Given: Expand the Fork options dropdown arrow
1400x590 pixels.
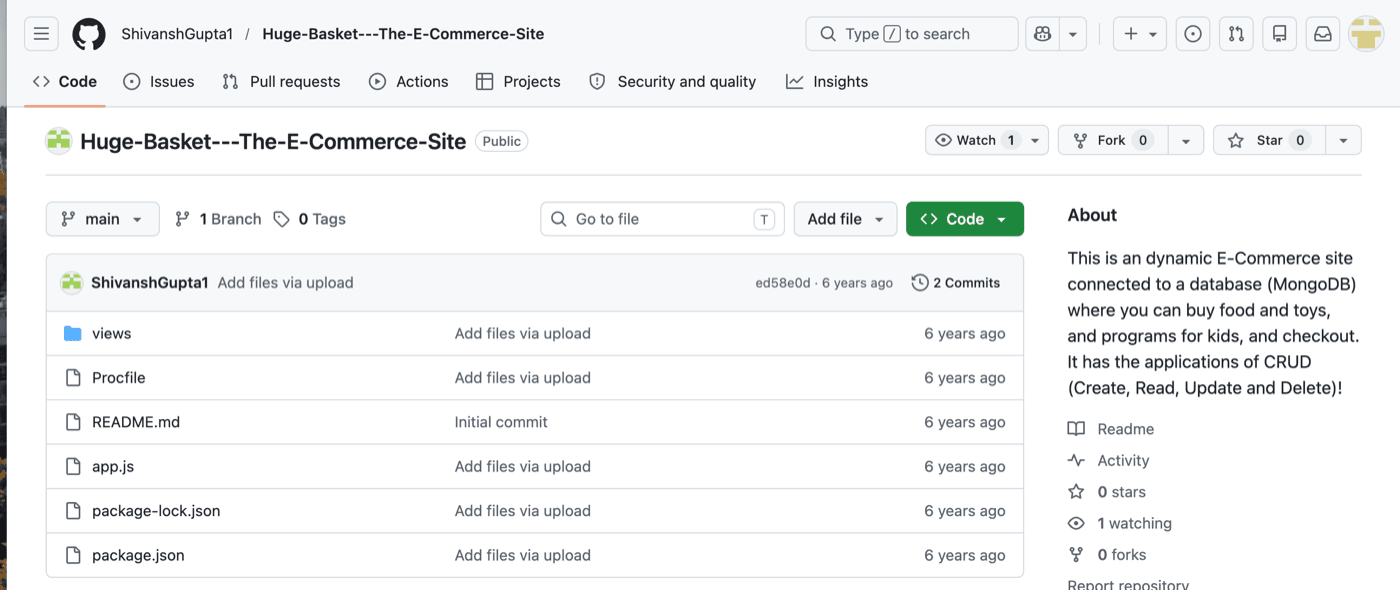Looking at the screenshot, I should coord(1186,141).
